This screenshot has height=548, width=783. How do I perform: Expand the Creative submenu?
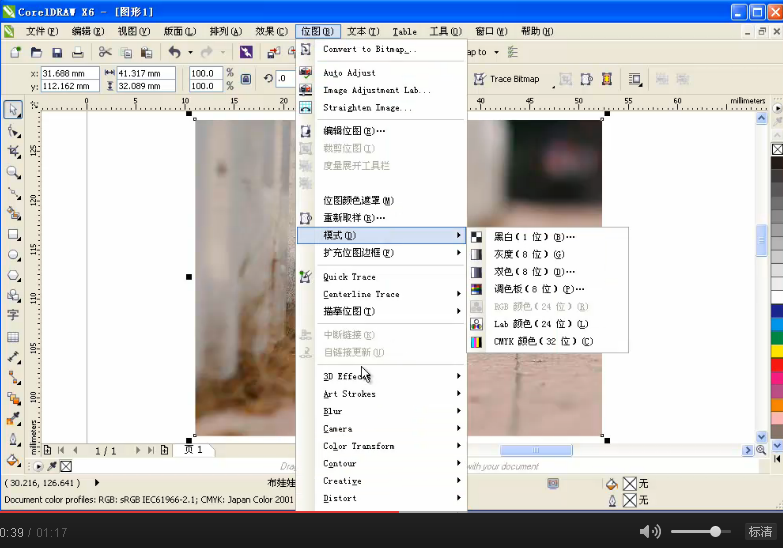(x=382, y=481)
